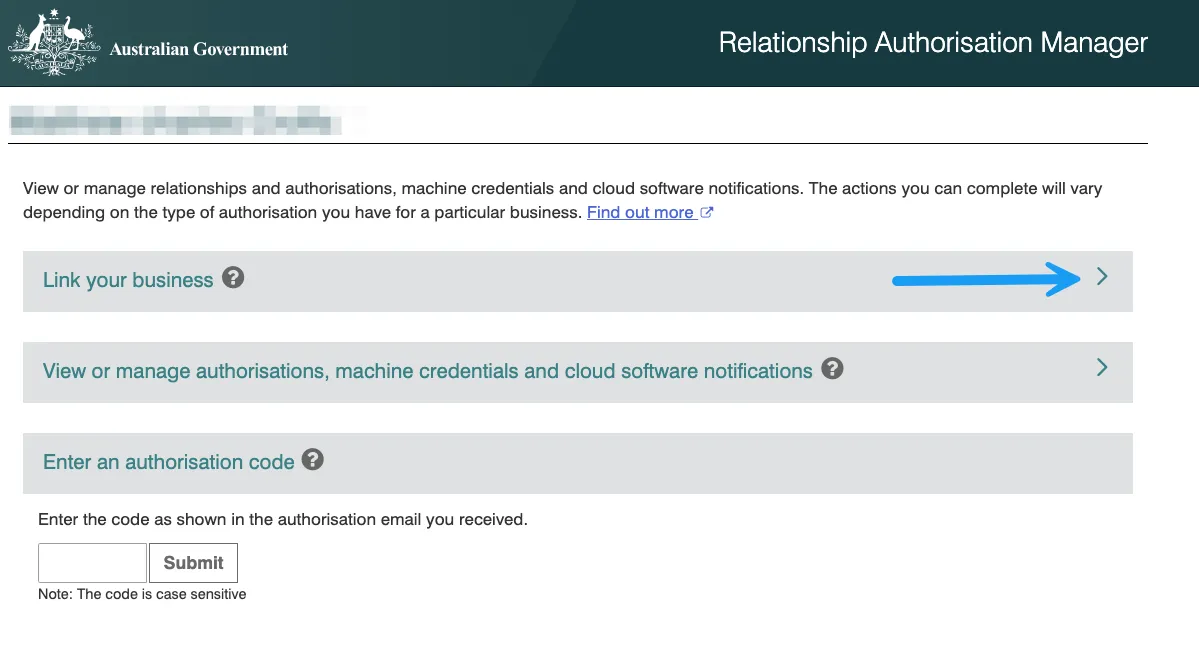
Task: Open help for View or manage authorisations
Action: point(831,369)
